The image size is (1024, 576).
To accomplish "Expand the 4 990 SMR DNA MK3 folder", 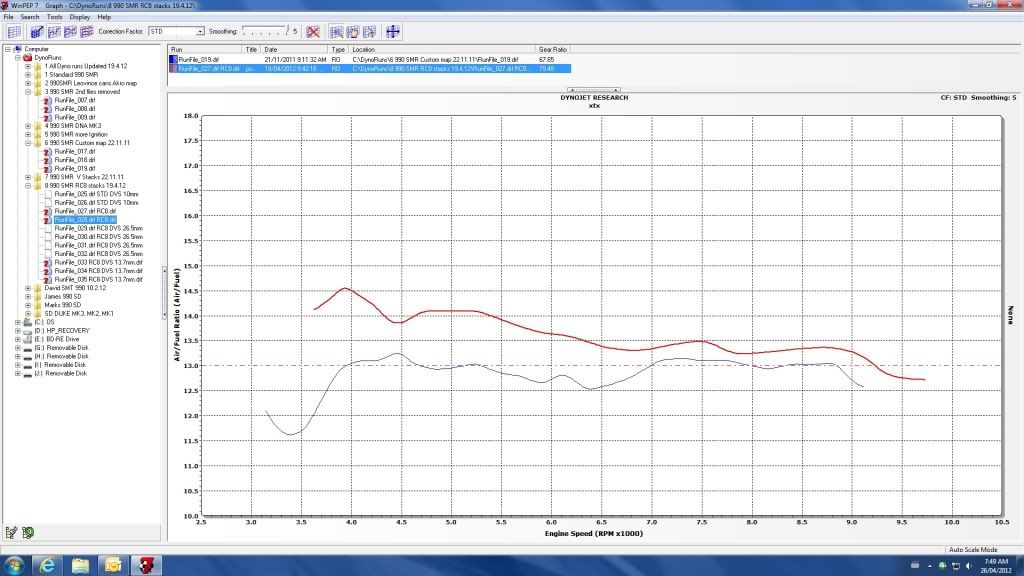I will click(28, 125).
